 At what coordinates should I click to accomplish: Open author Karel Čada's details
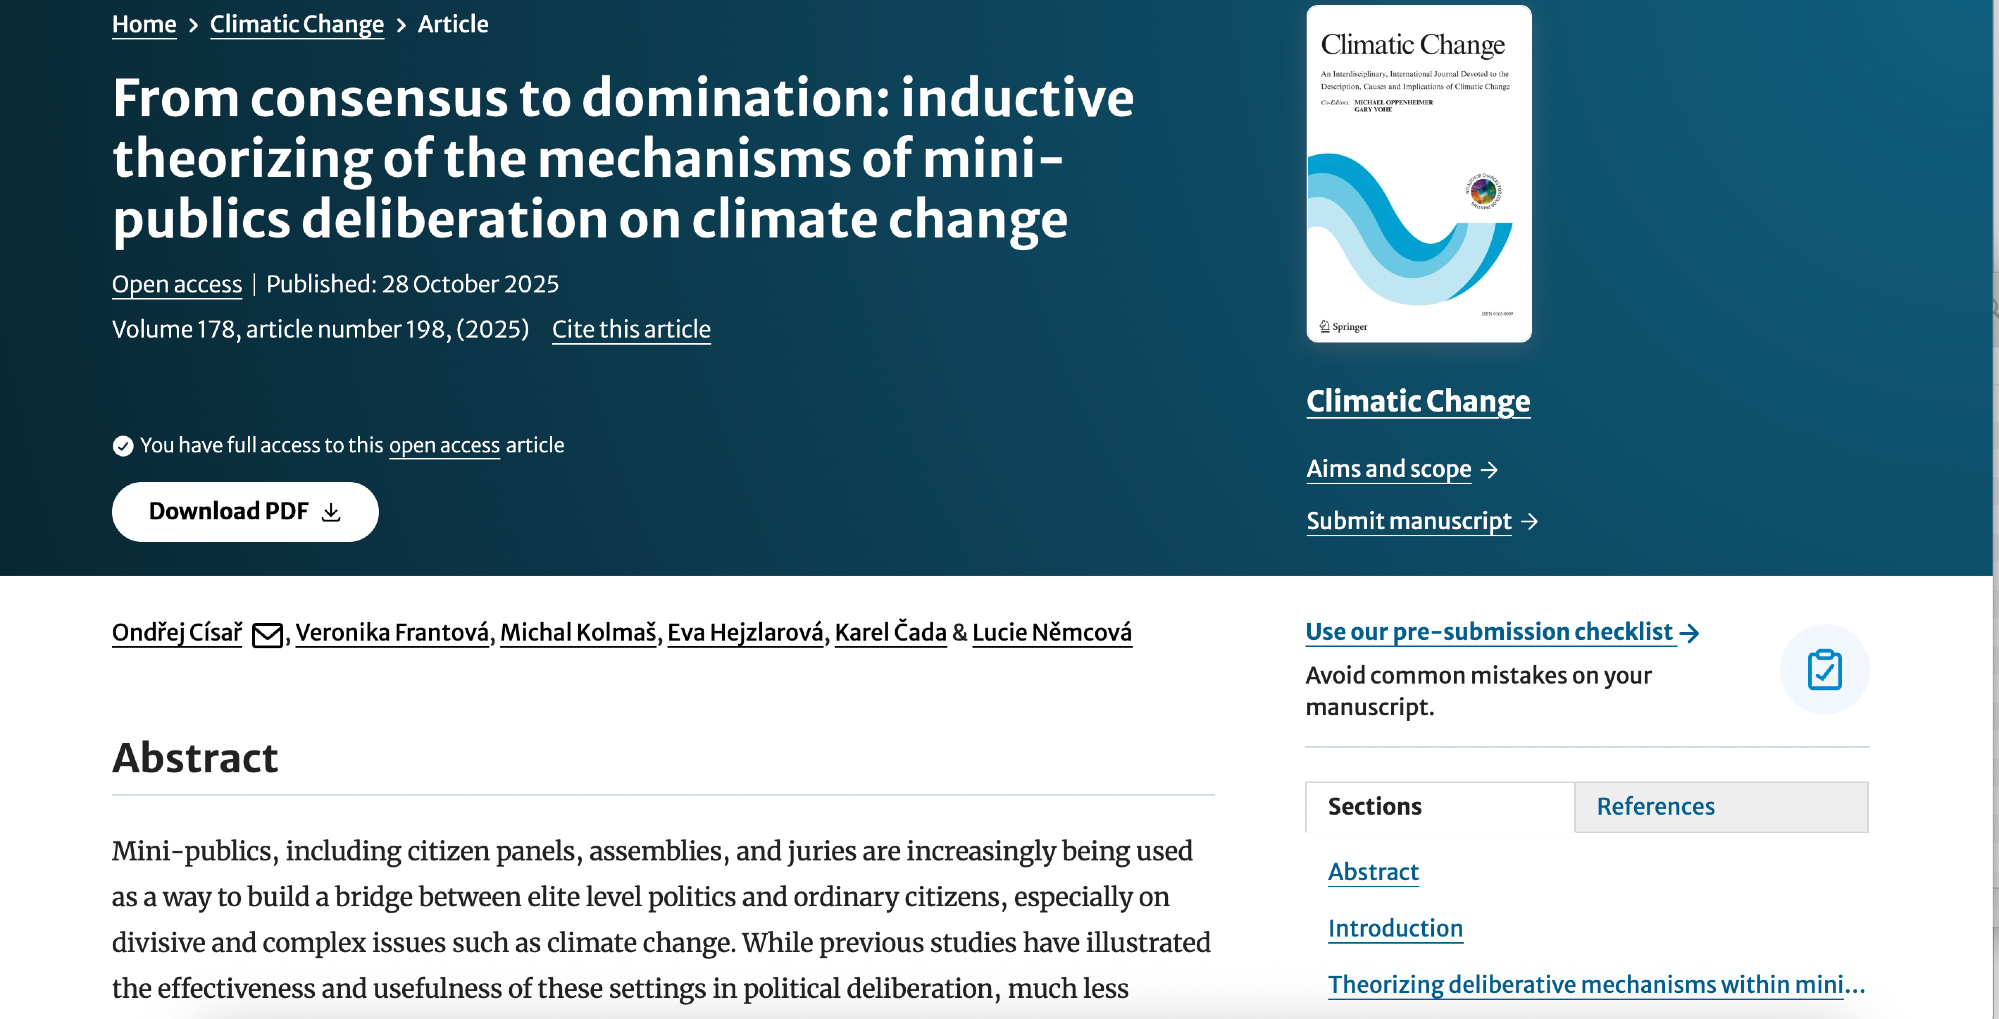(x=890, y=633)
